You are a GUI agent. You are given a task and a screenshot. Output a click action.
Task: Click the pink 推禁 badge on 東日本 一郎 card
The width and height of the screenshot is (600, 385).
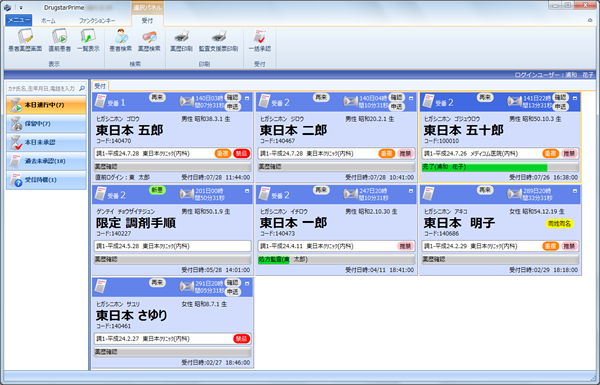click(x=406, y=246)
